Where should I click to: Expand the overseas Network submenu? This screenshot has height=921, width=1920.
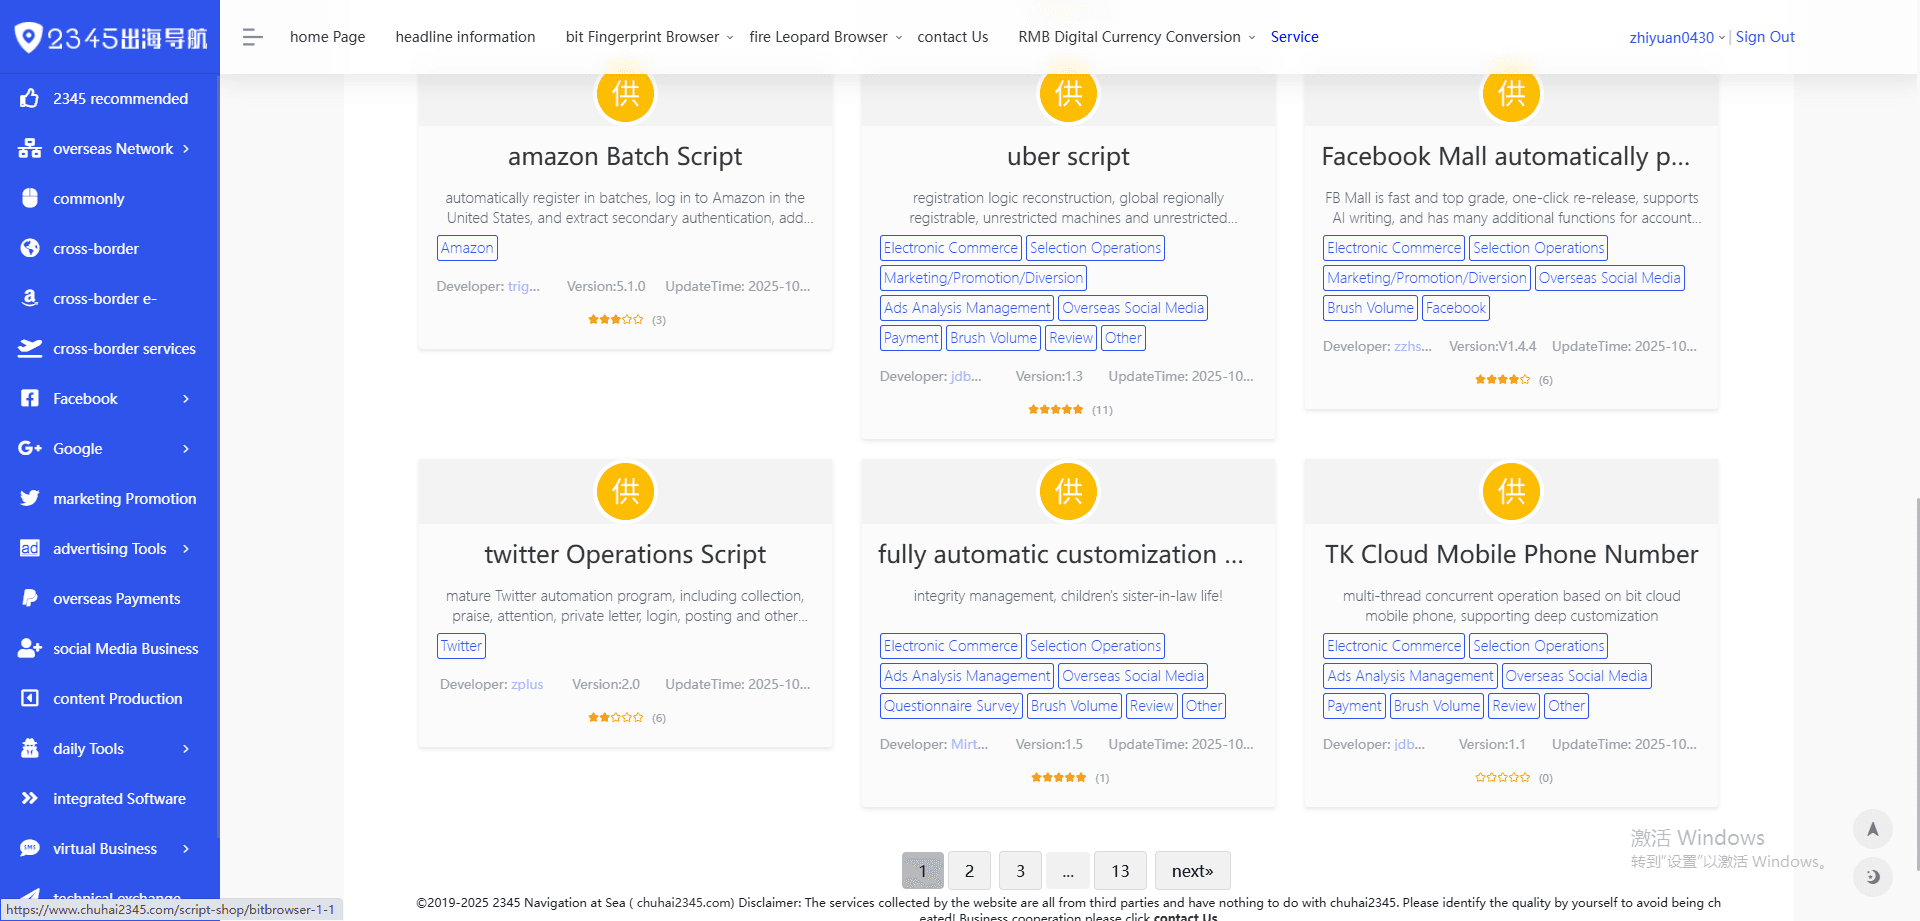[186, 149]
